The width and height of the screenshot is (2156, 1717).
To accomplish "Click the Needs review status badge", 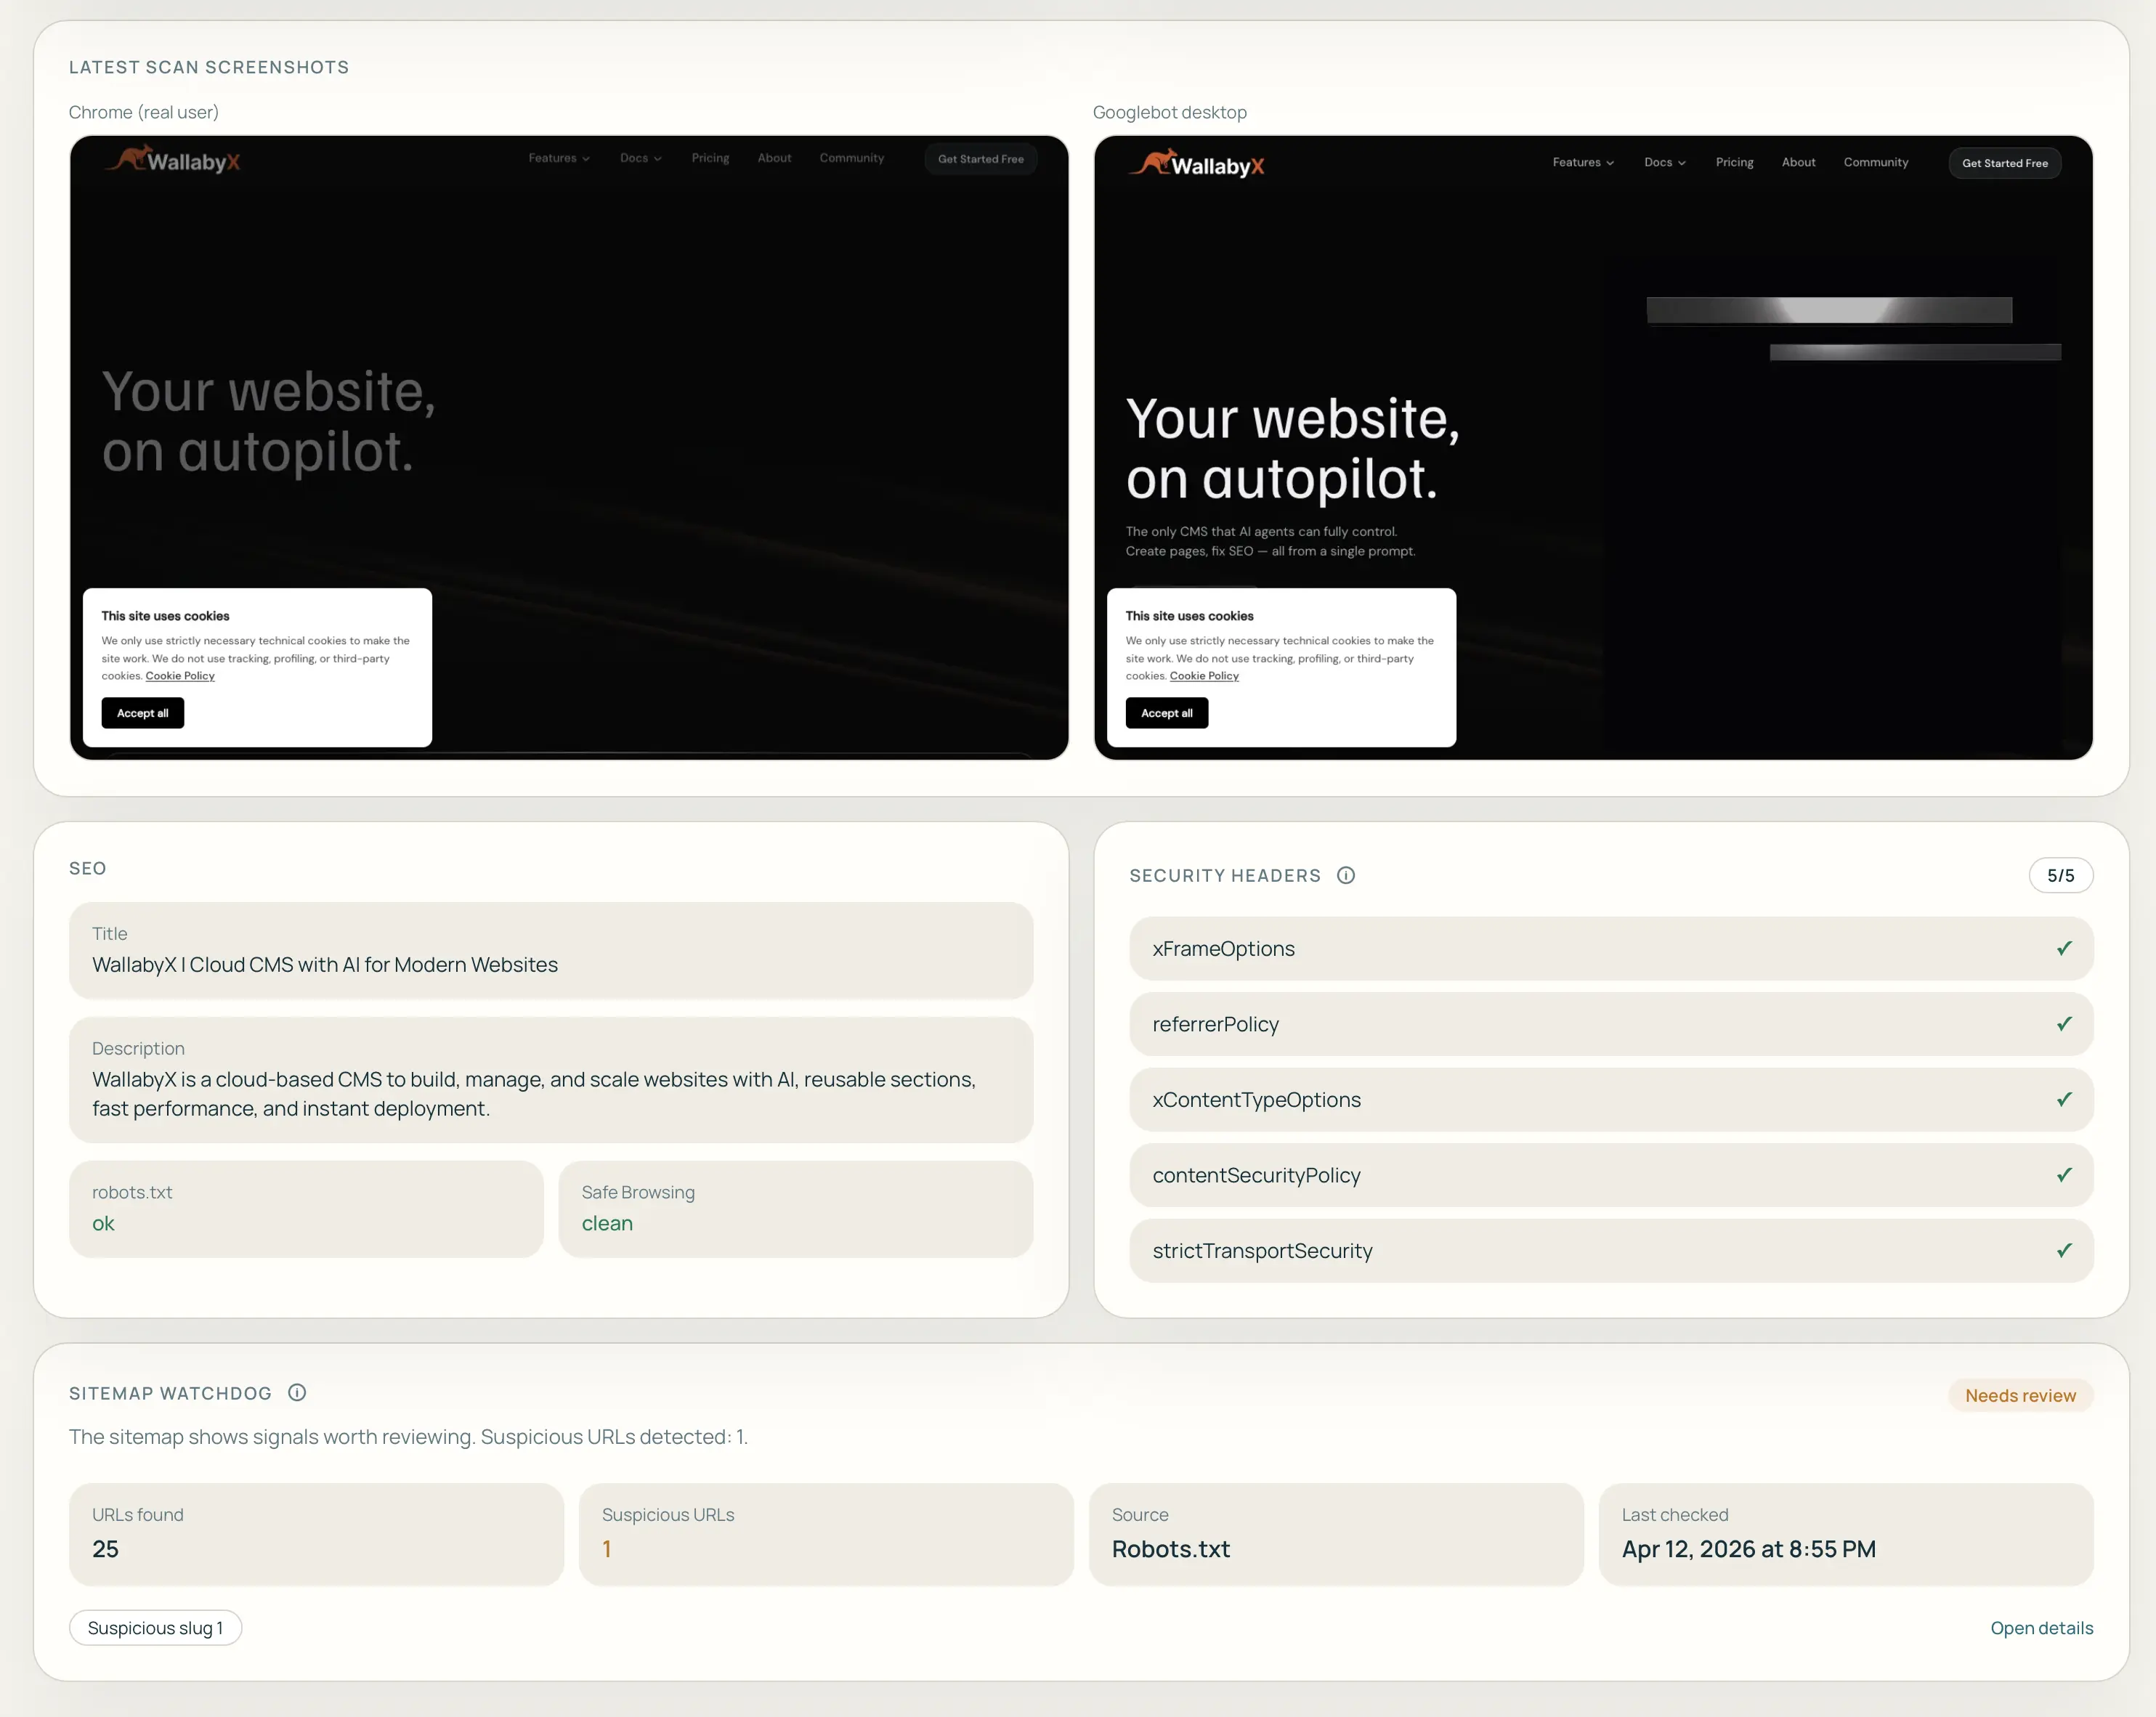I will click(x=2020, y=1395).
